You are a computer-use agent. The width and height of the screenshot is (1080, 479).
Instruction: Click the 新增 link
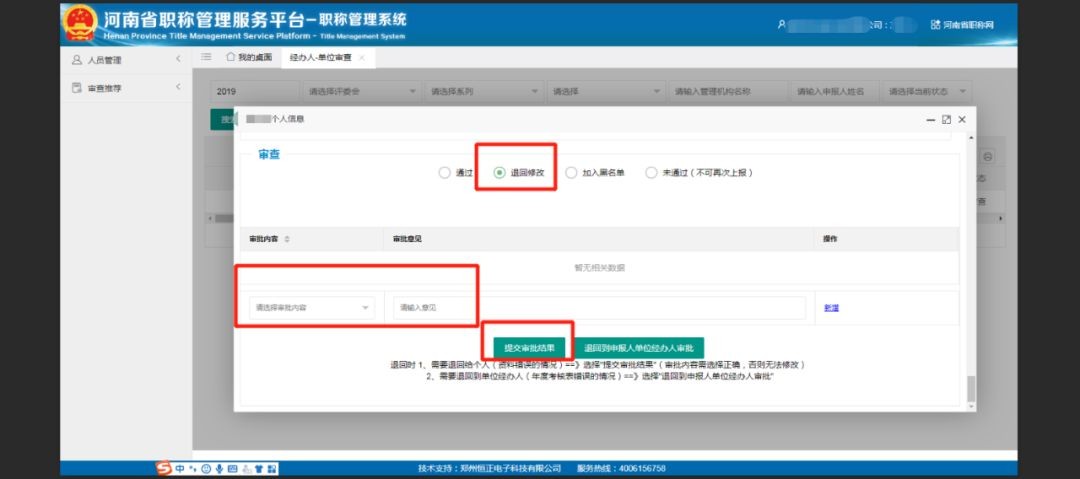(831, 308)
